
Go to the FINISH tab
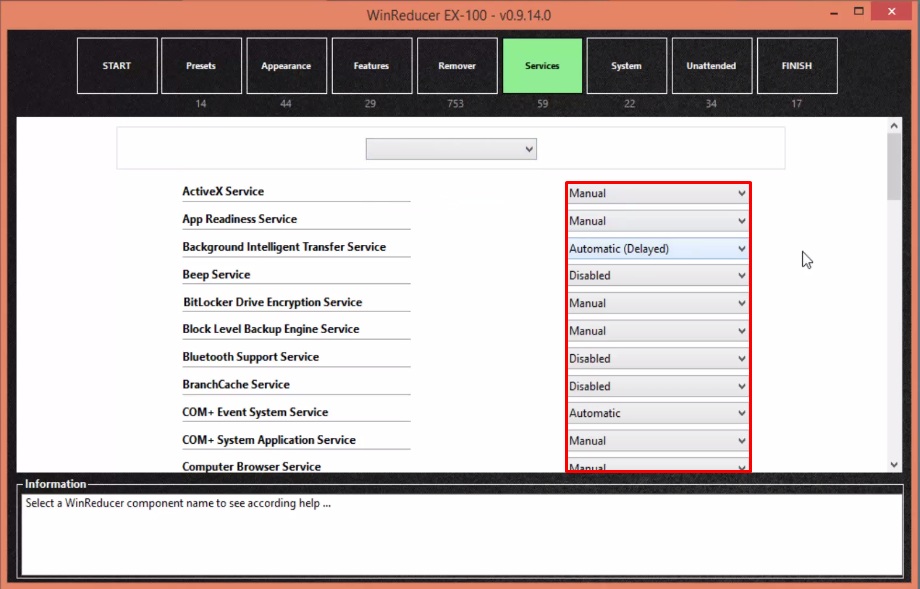click(797, 66)
